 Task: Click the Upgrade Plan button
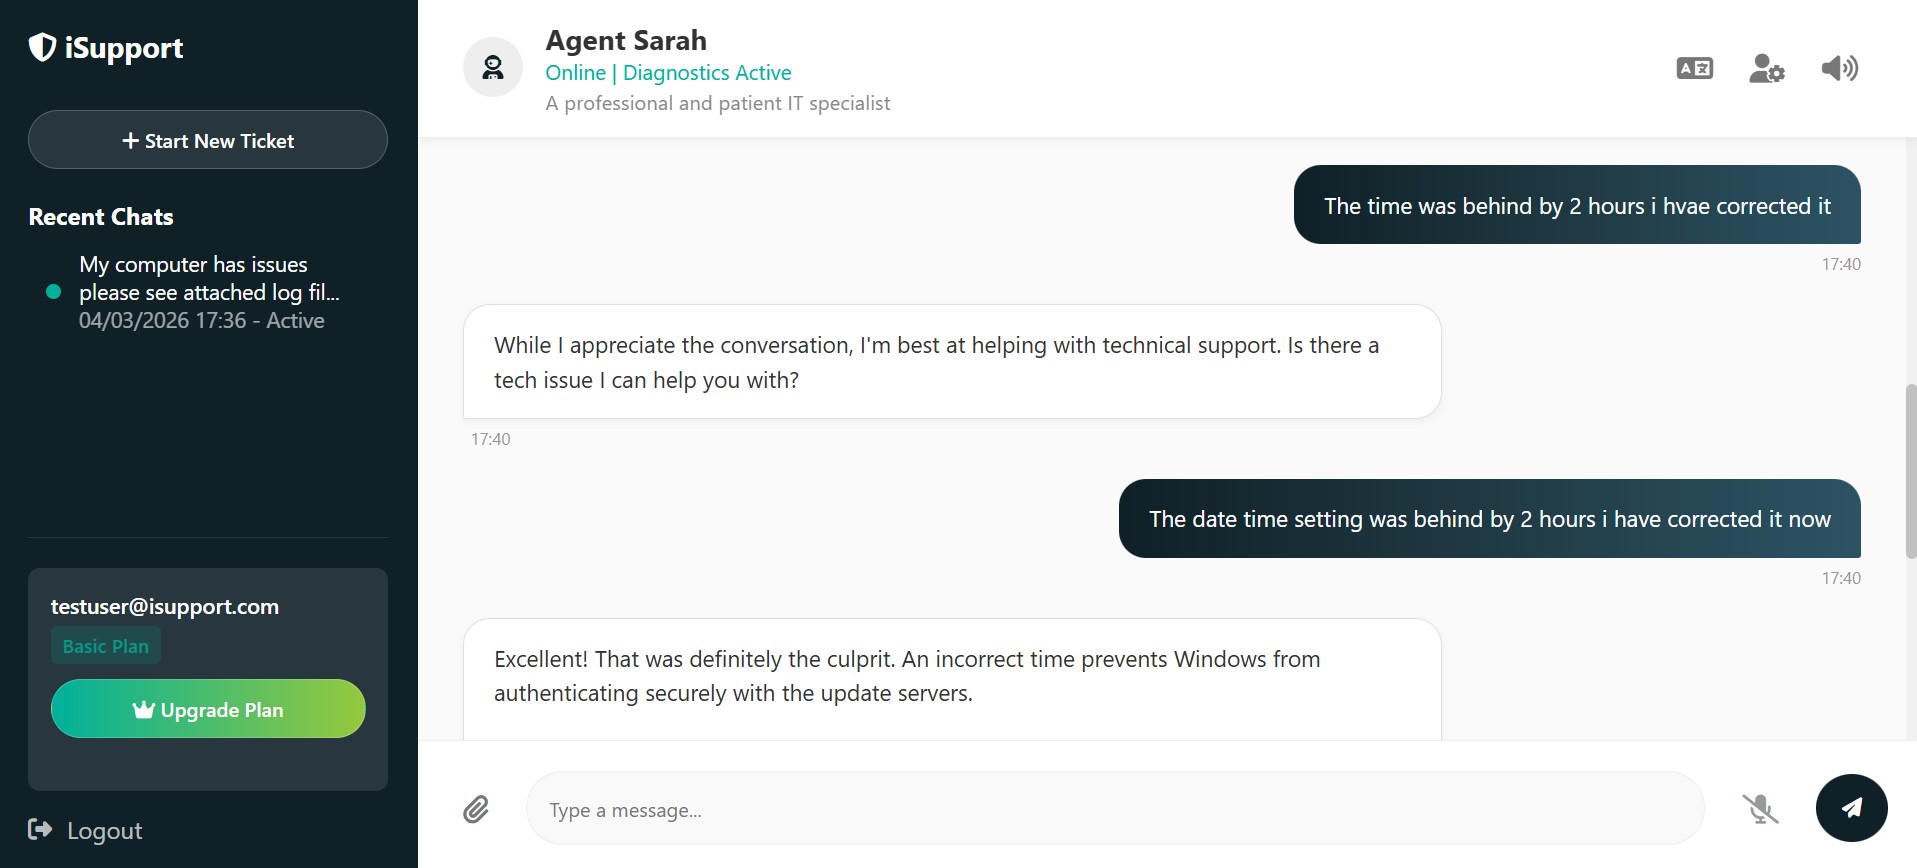click(208, 709)
